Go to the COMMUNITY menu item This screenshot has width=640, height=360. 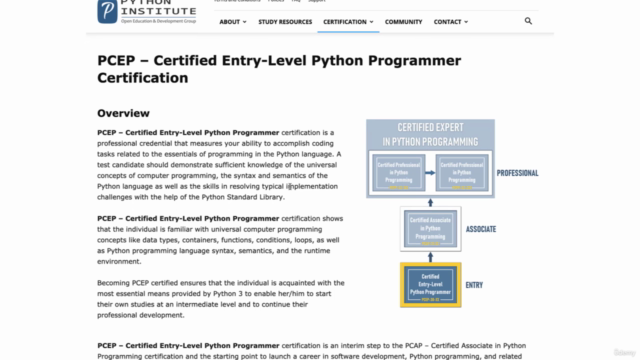click(x=403, y=22)
